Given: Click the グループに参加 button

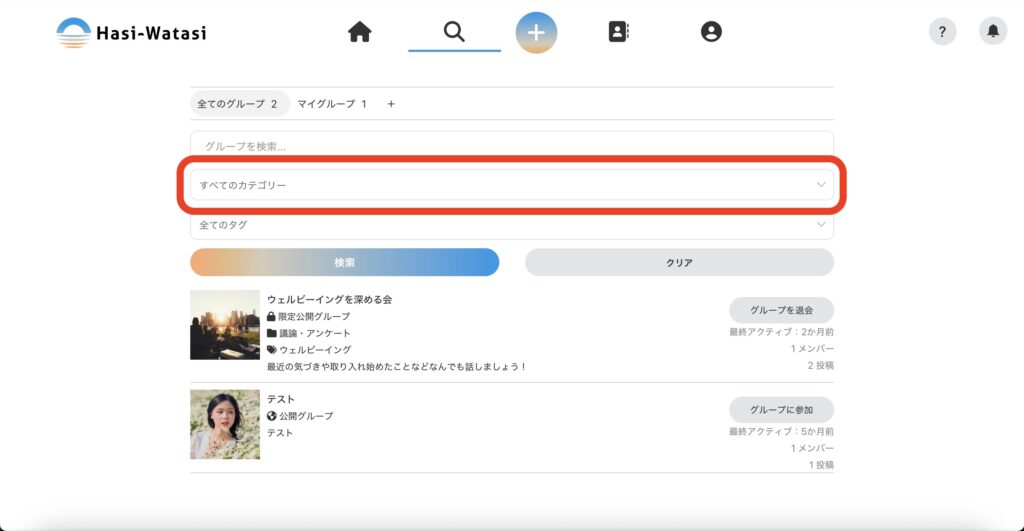Looking at the screenshot, I should (781, 410).
